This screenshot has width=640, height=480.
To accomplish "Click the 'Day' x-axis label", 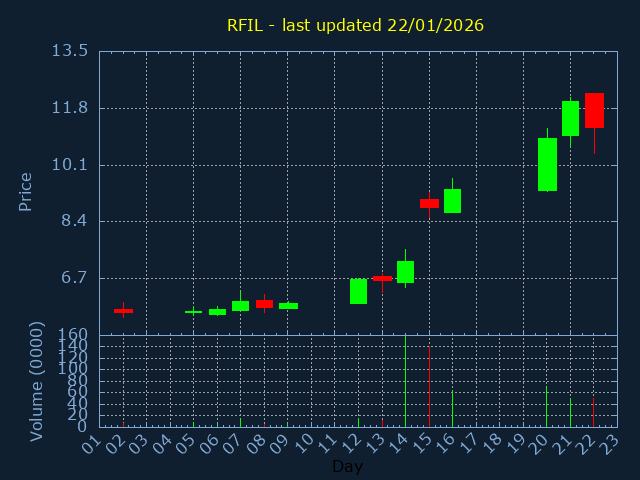I will point(347,467).
